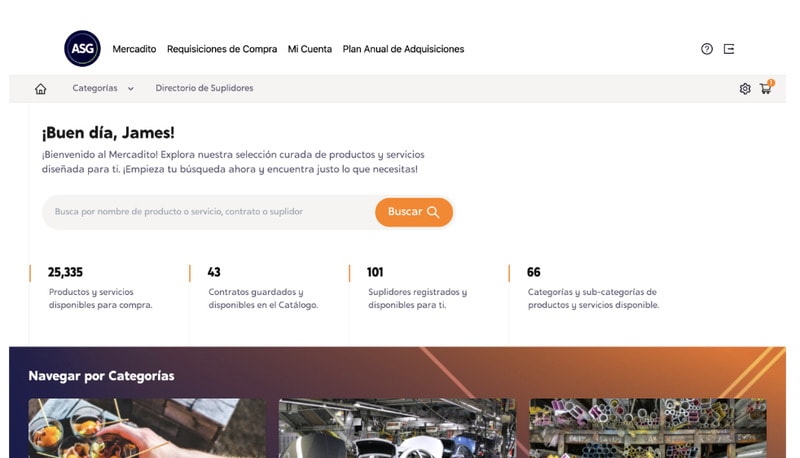
Task: Open the car factory category thumbnail
Action: (397, 428)
